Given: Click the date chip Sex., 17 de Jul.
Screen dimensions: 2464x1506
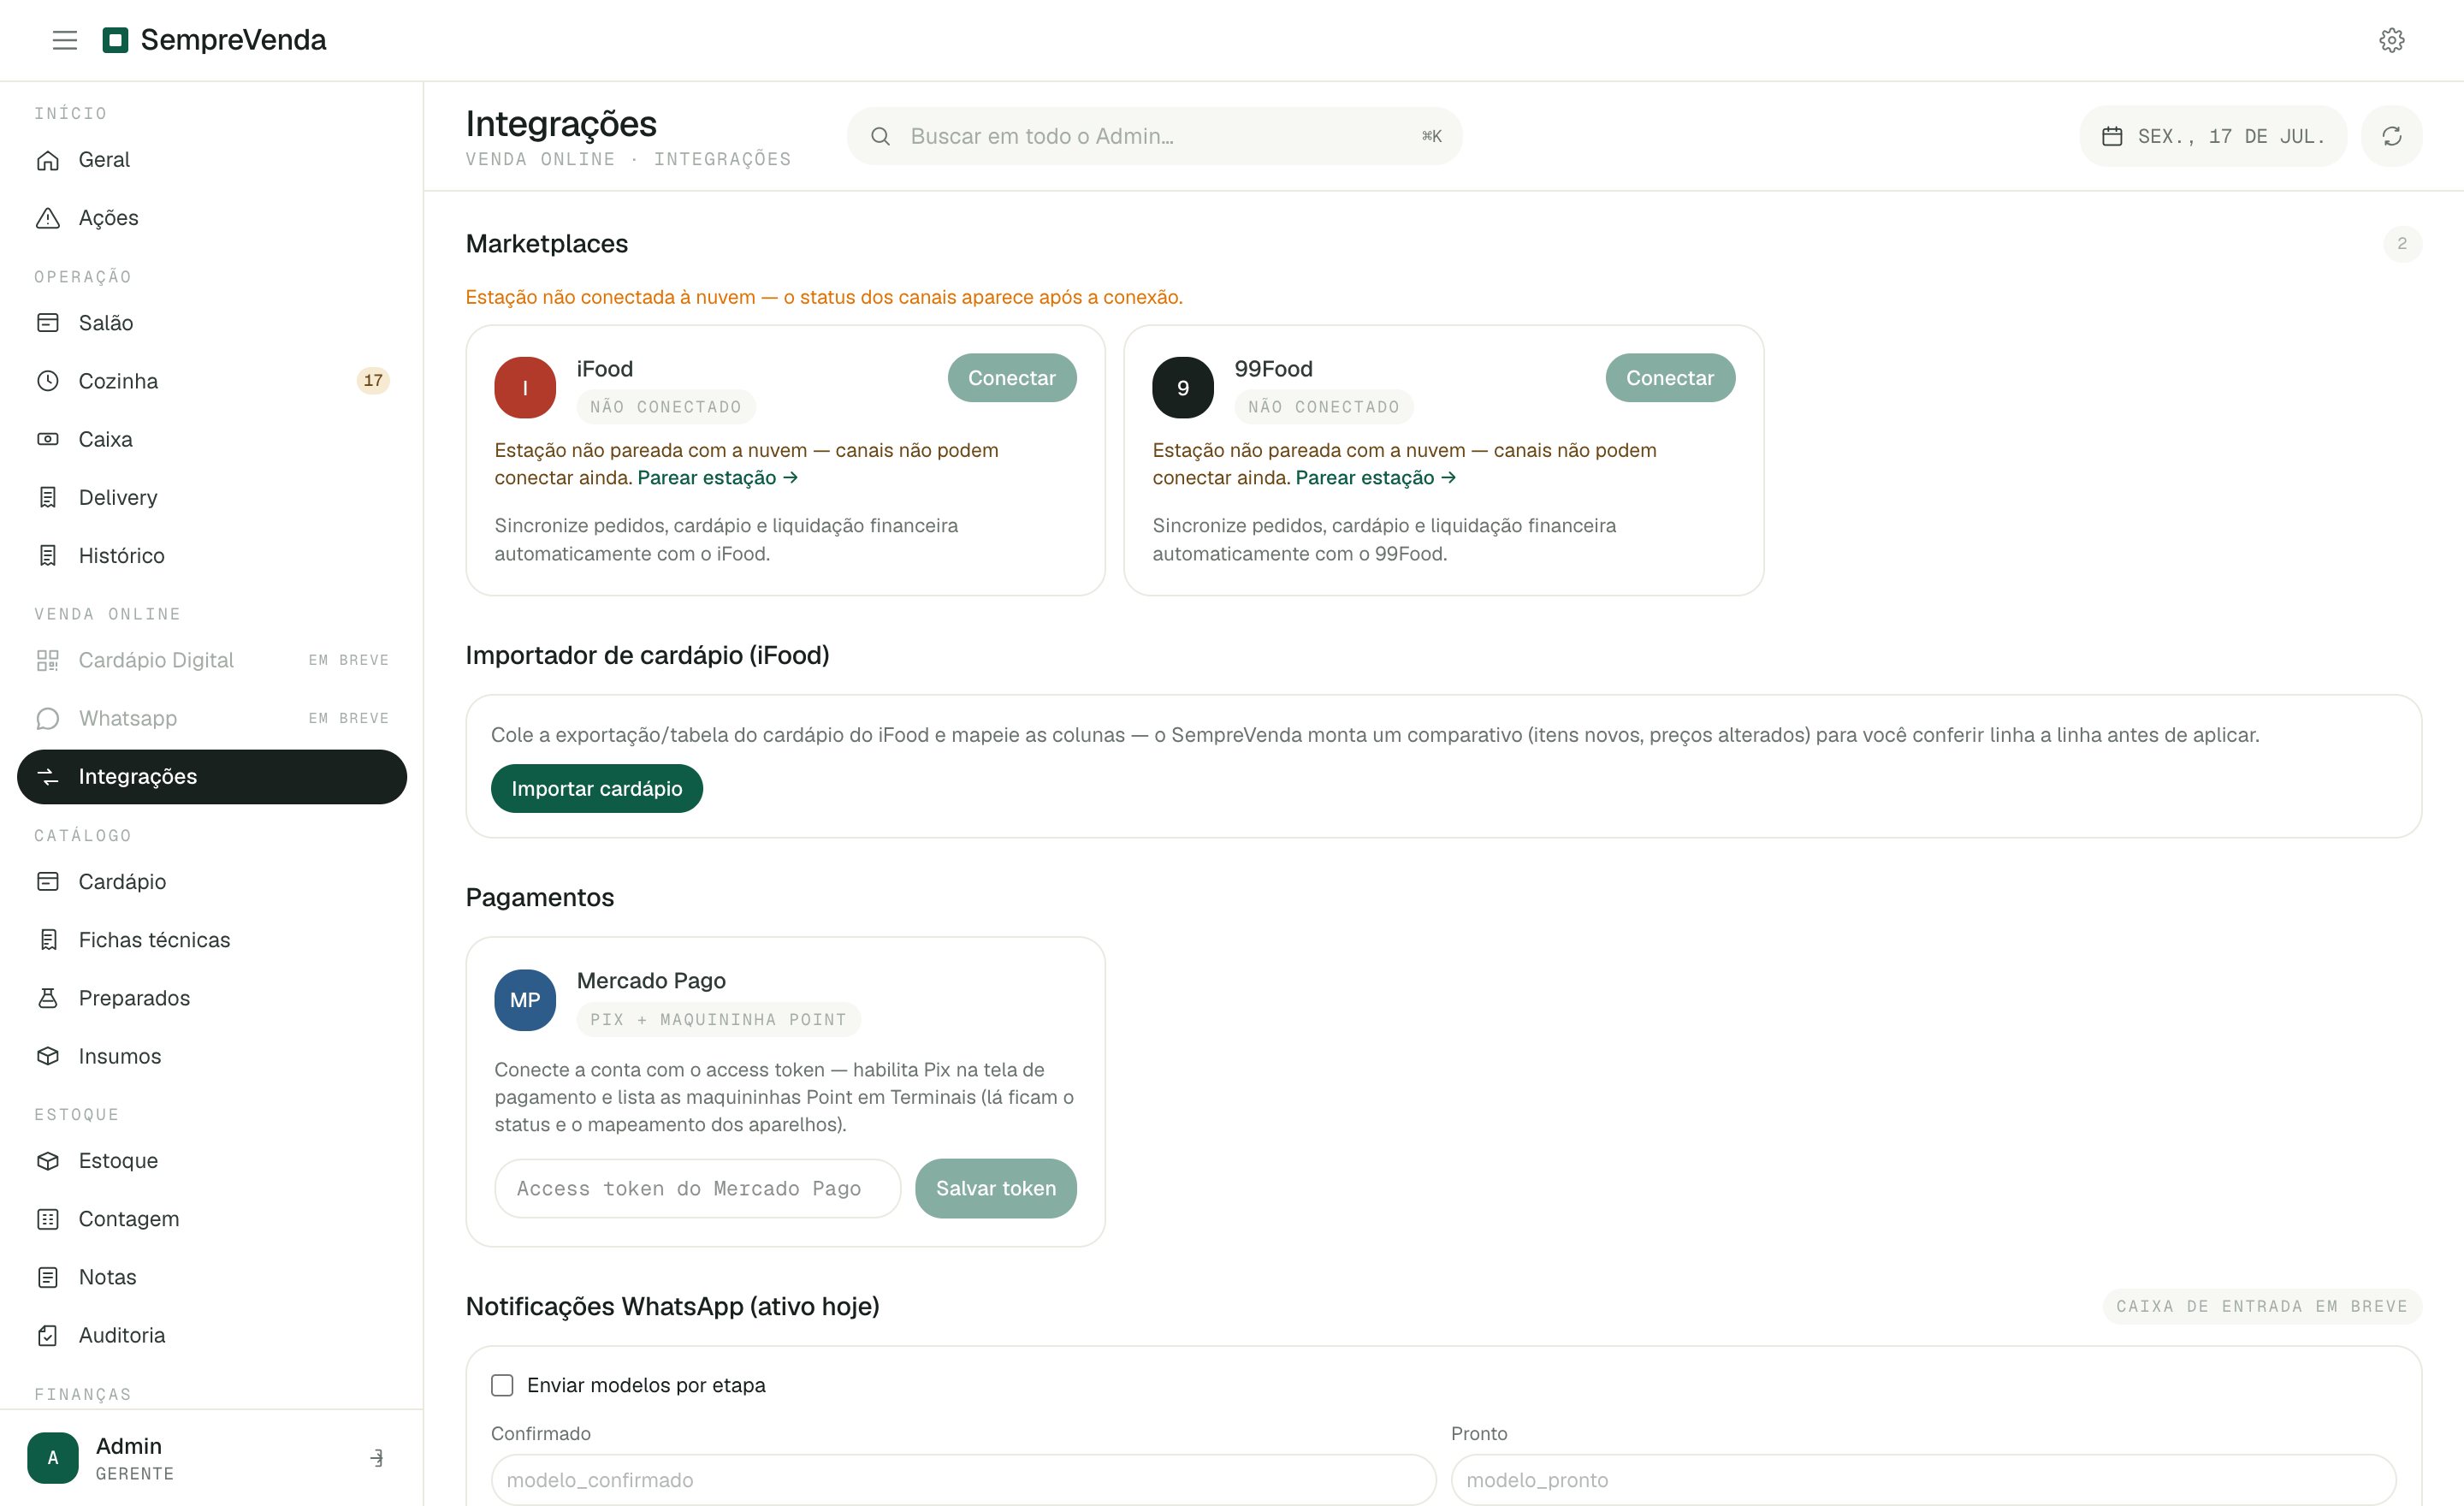Looking at the screenshot, I should coord(2213,136).
